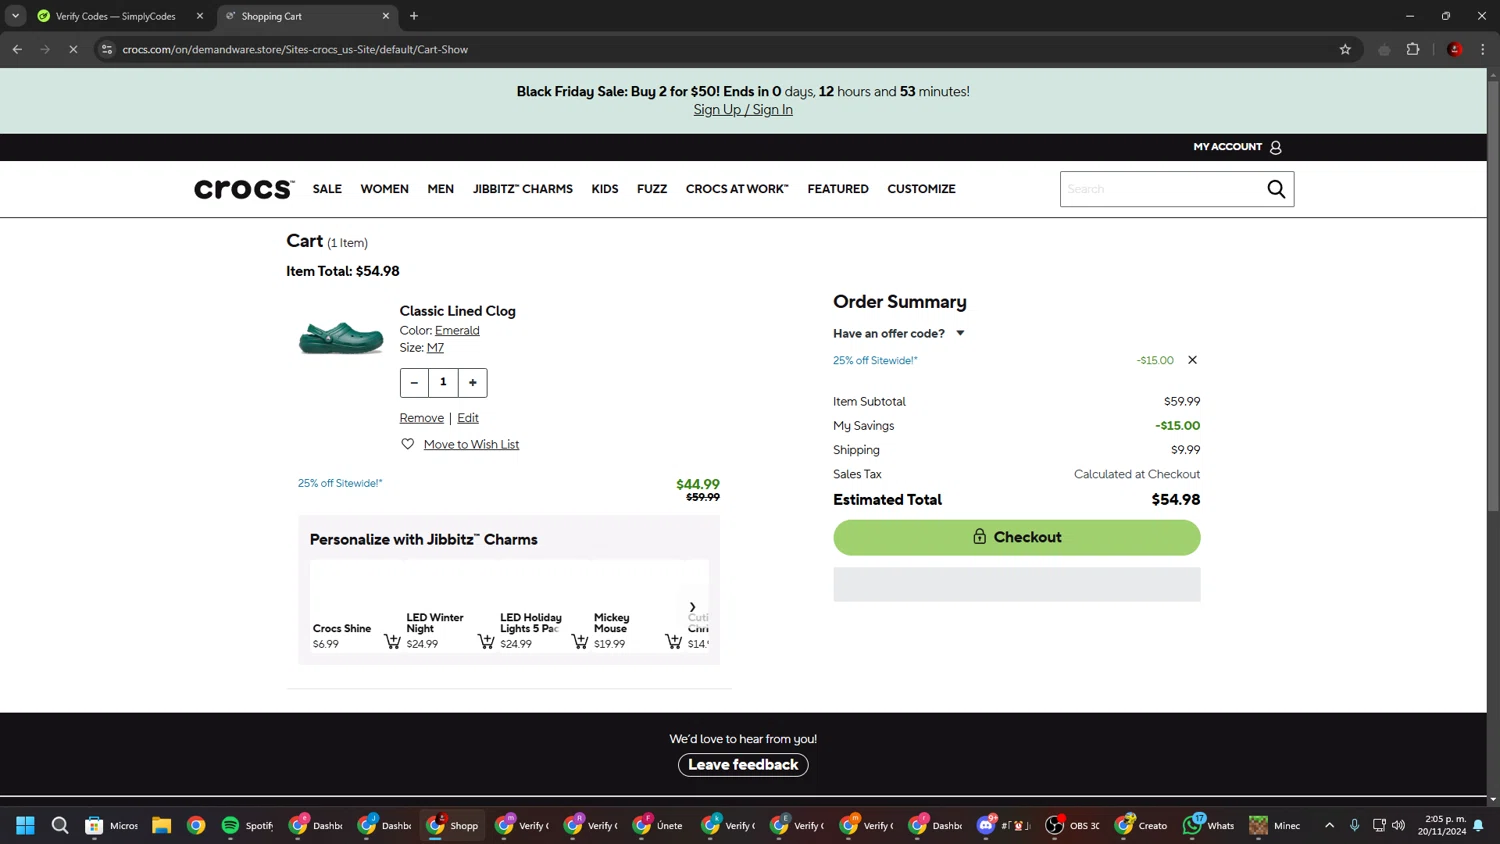Show hidden system tray icons

click(x=1329, y=825)
